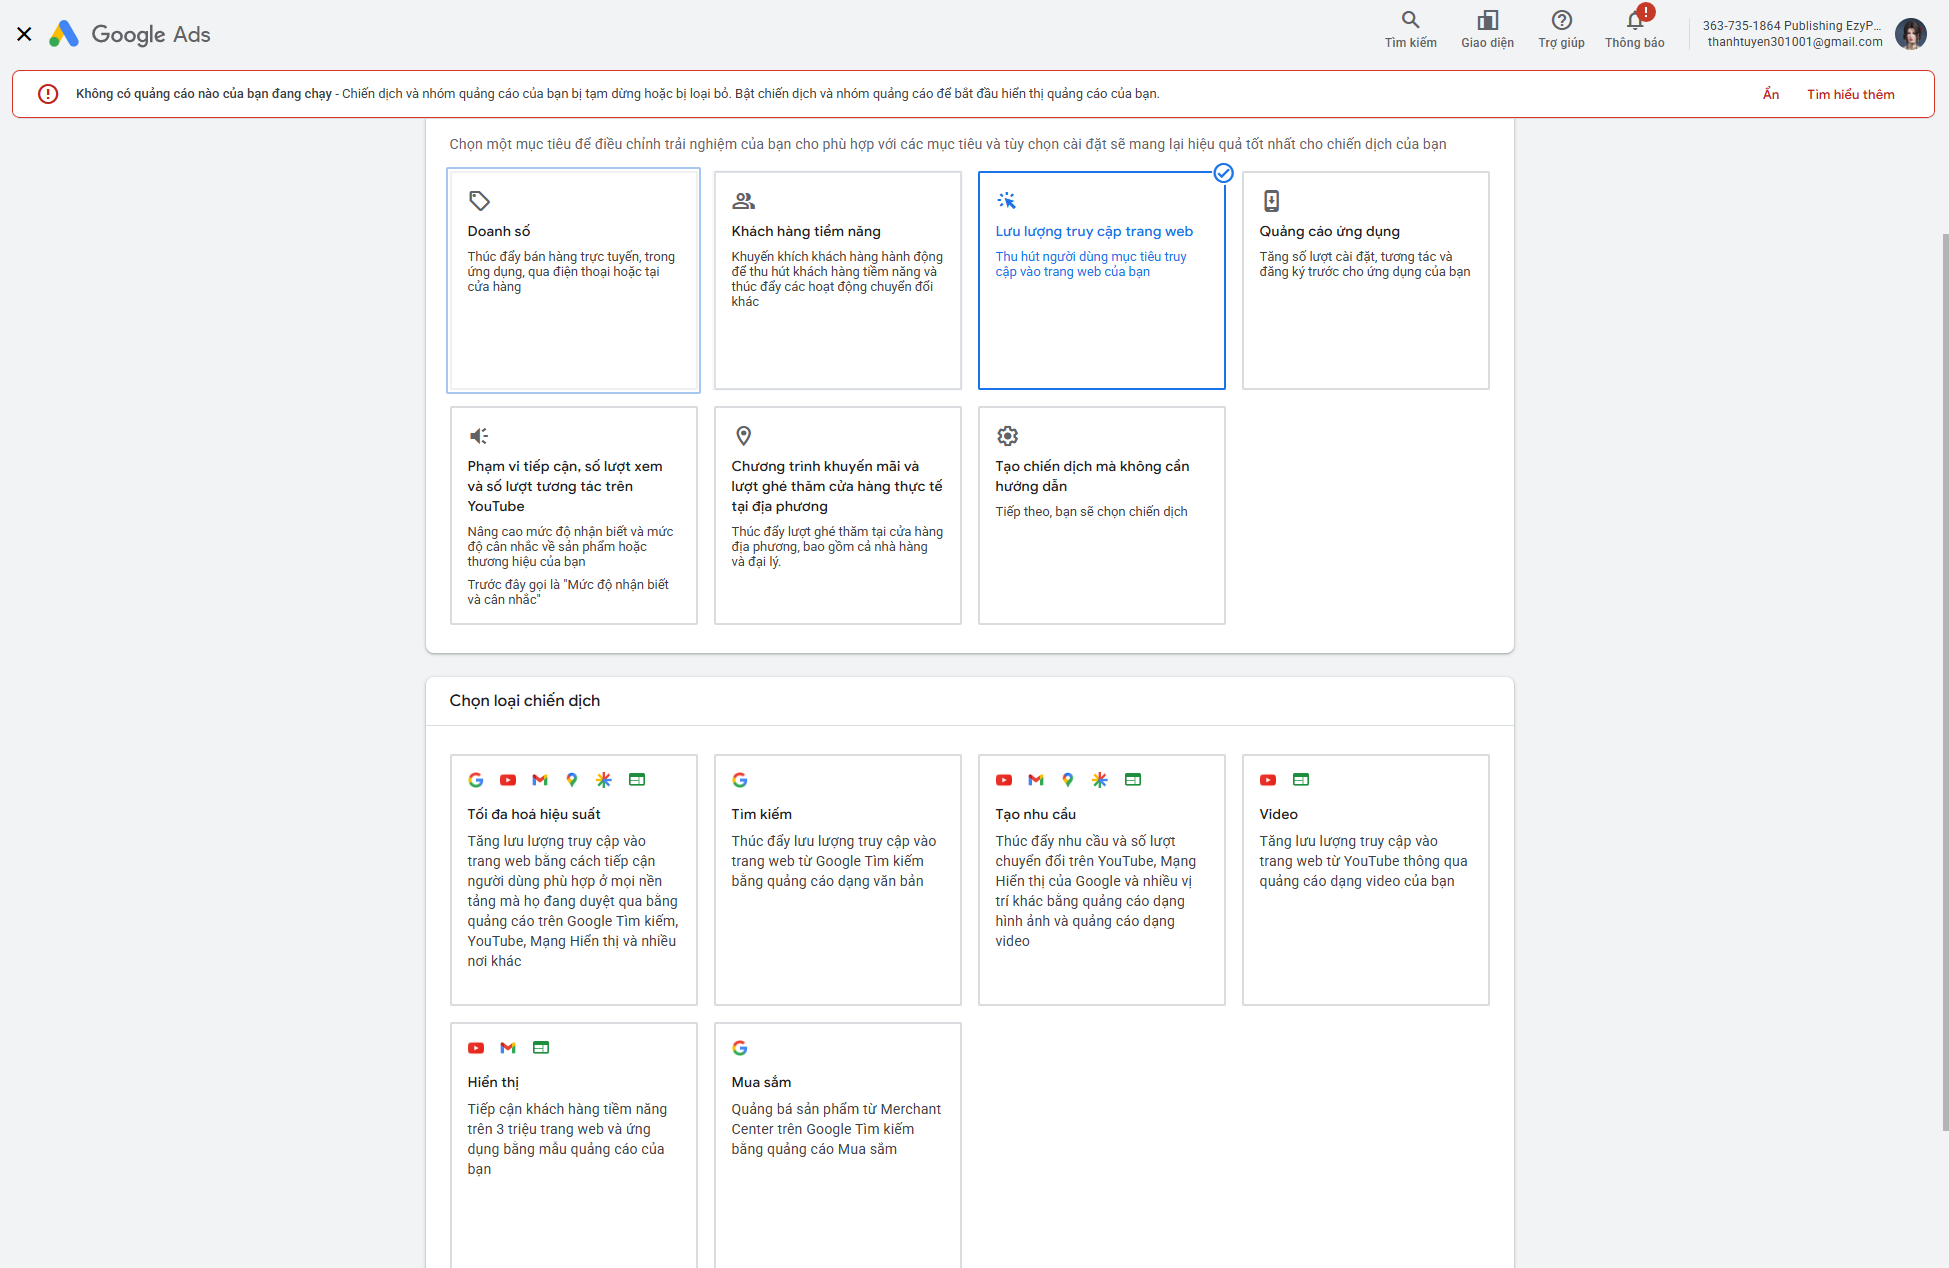Click Maps pin icon on Tối đa hoá hiệu suất card

coord(572,780)
